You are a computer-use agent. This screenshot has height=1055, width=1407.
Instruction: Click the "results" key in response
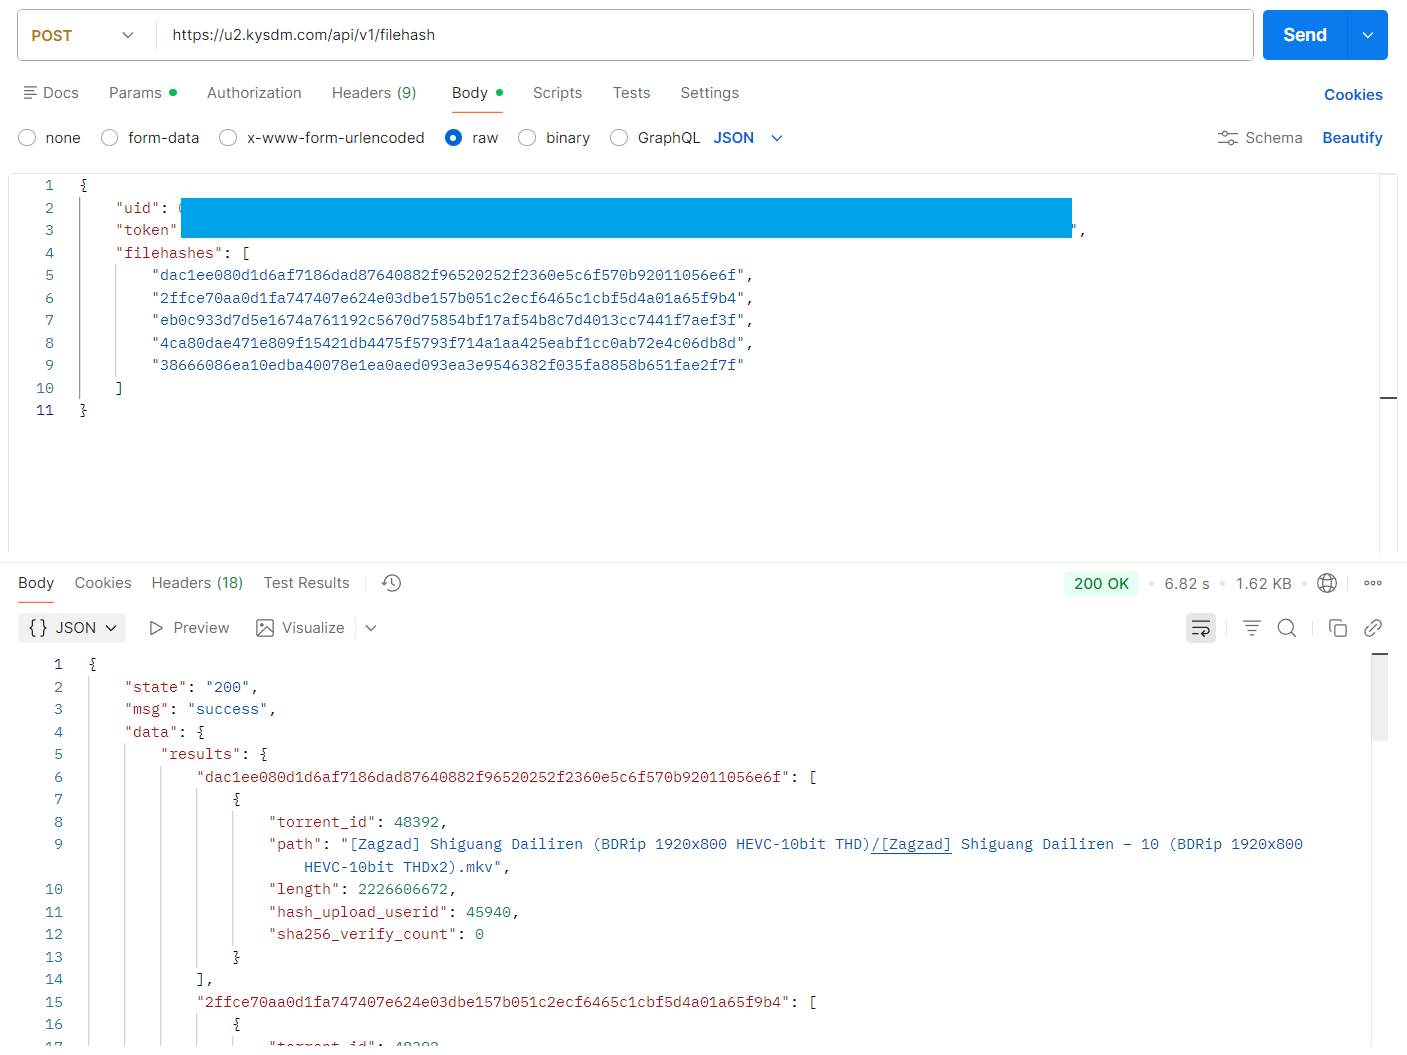point(200,754)
